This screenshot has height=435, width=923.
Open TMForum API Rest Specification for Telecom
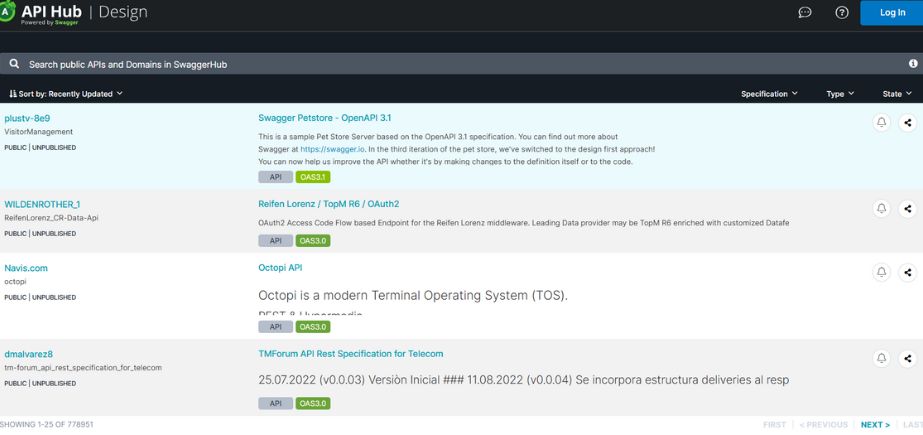[x=351, y=354]
